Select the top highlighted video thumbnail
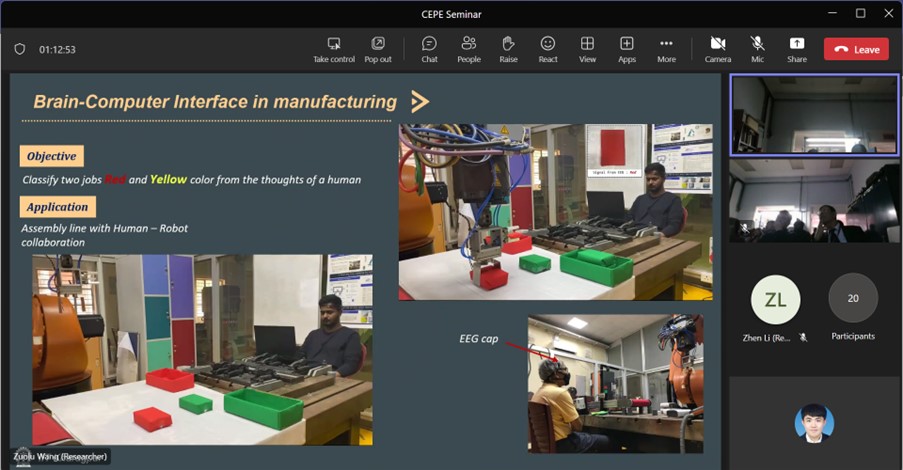This screenshot has height=470, width=903. [814, 115]
